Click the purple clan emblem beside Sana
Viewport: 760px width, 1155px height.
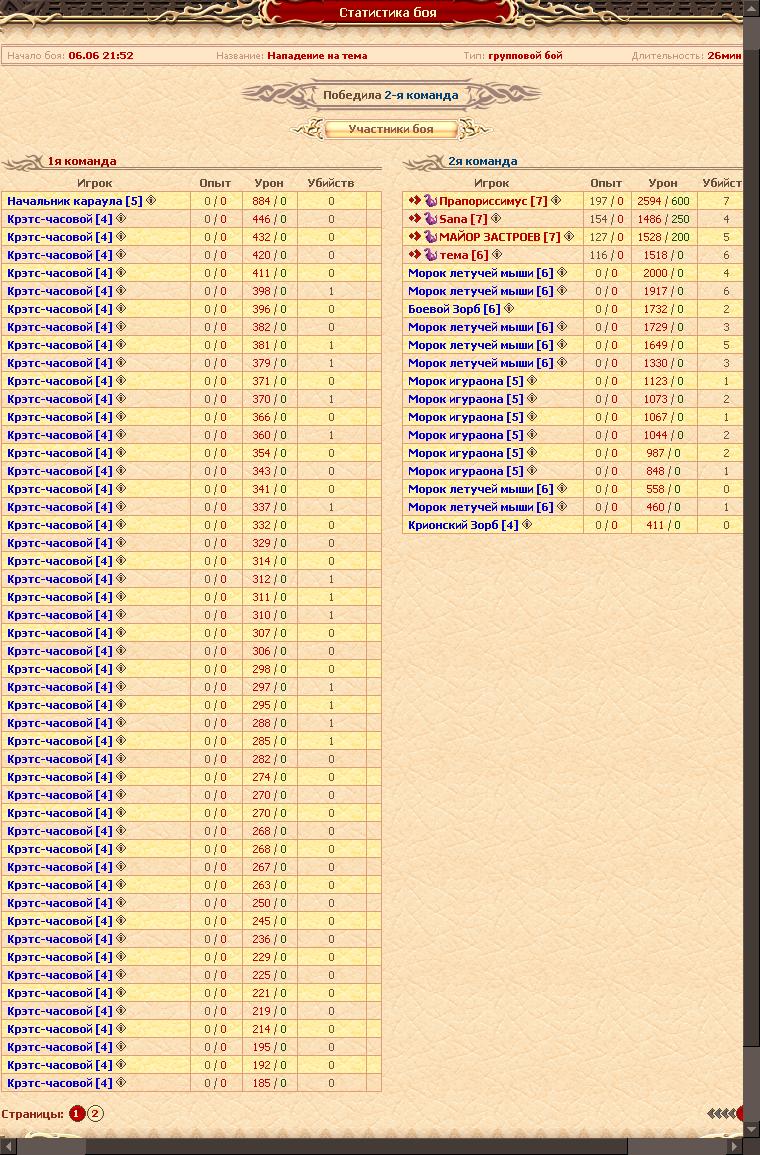pyautogui.click(x=431, y=219)
